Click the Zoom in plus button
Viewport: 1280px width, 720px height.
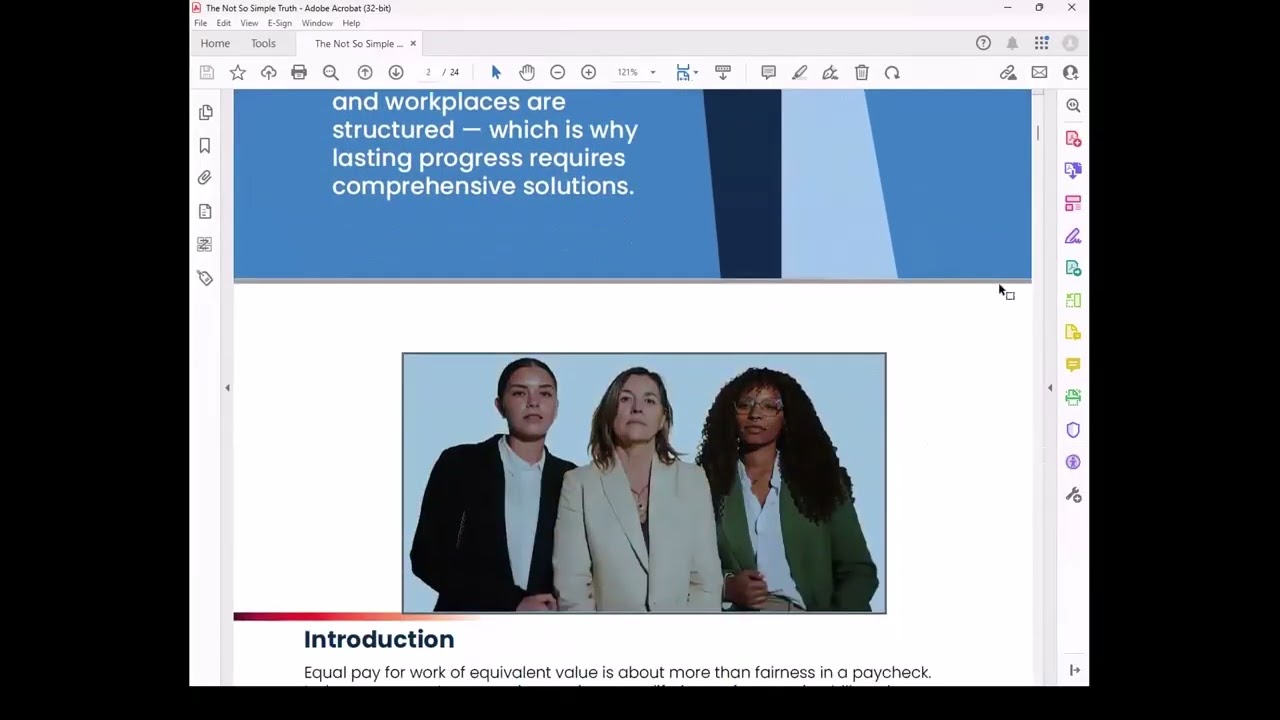click(588, 72)
